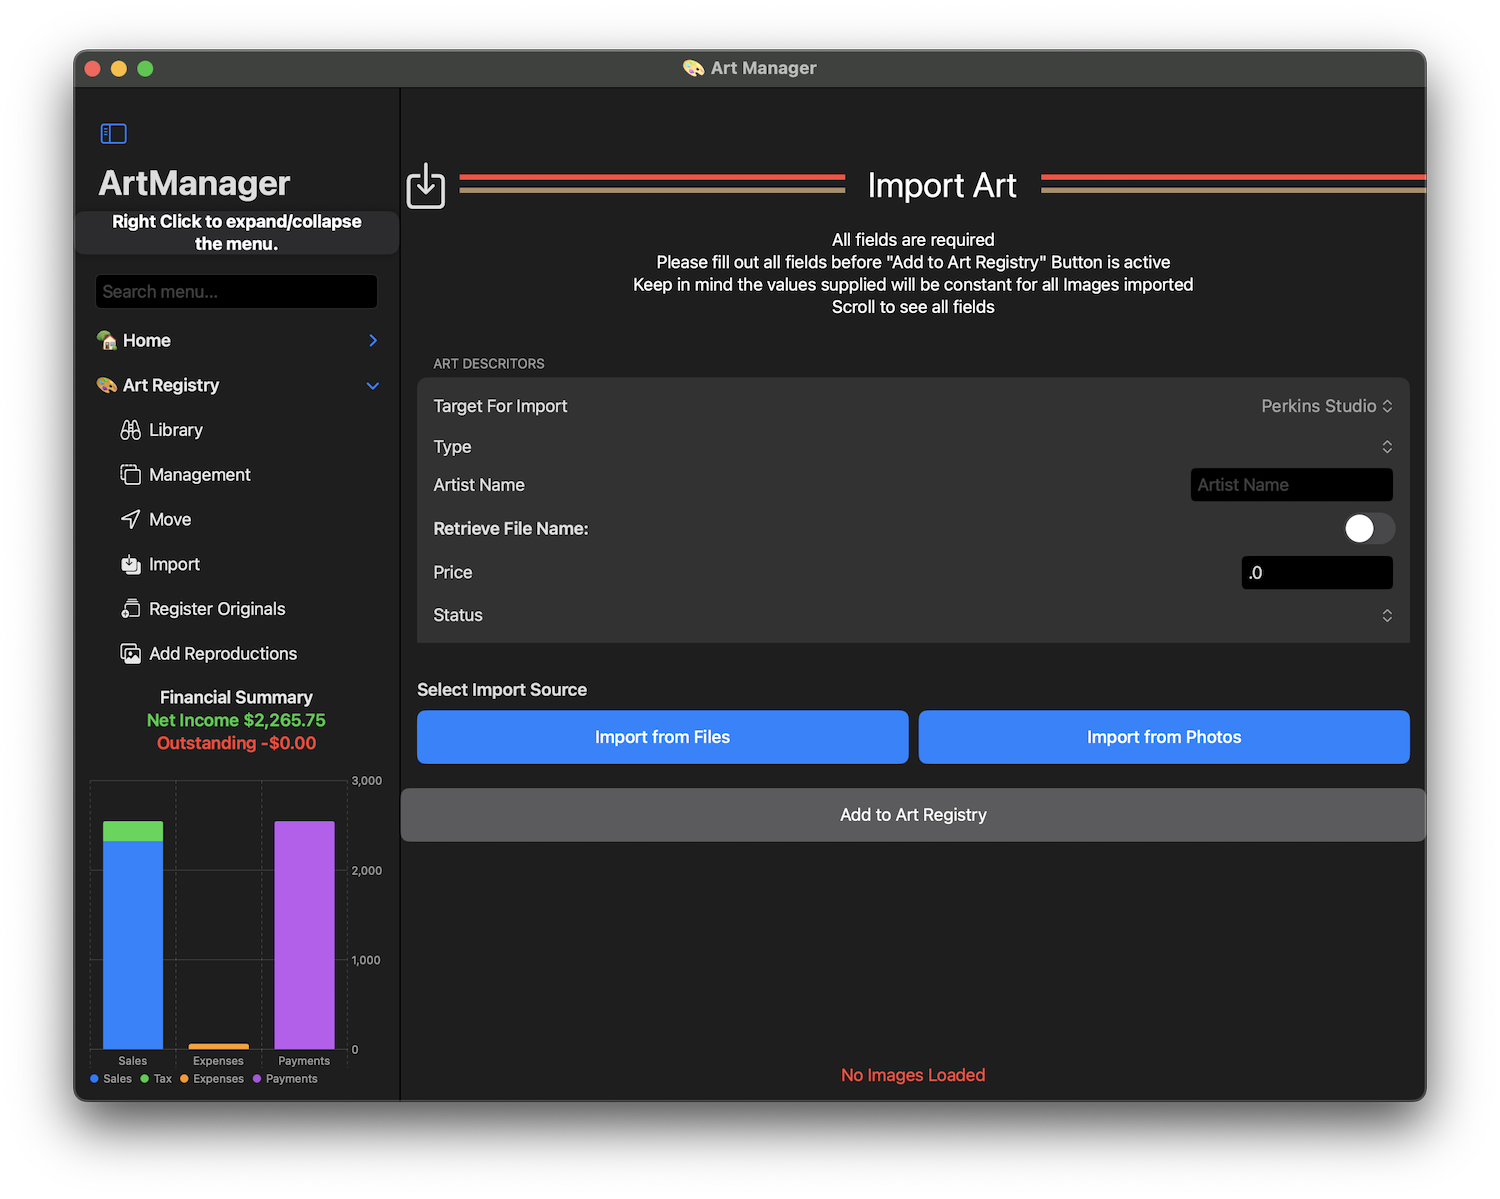Image resolution: width=1500 pixels, height=1199 pixels.
Task: Click the Import tray icon in sidebar
Action: (130, 564)
